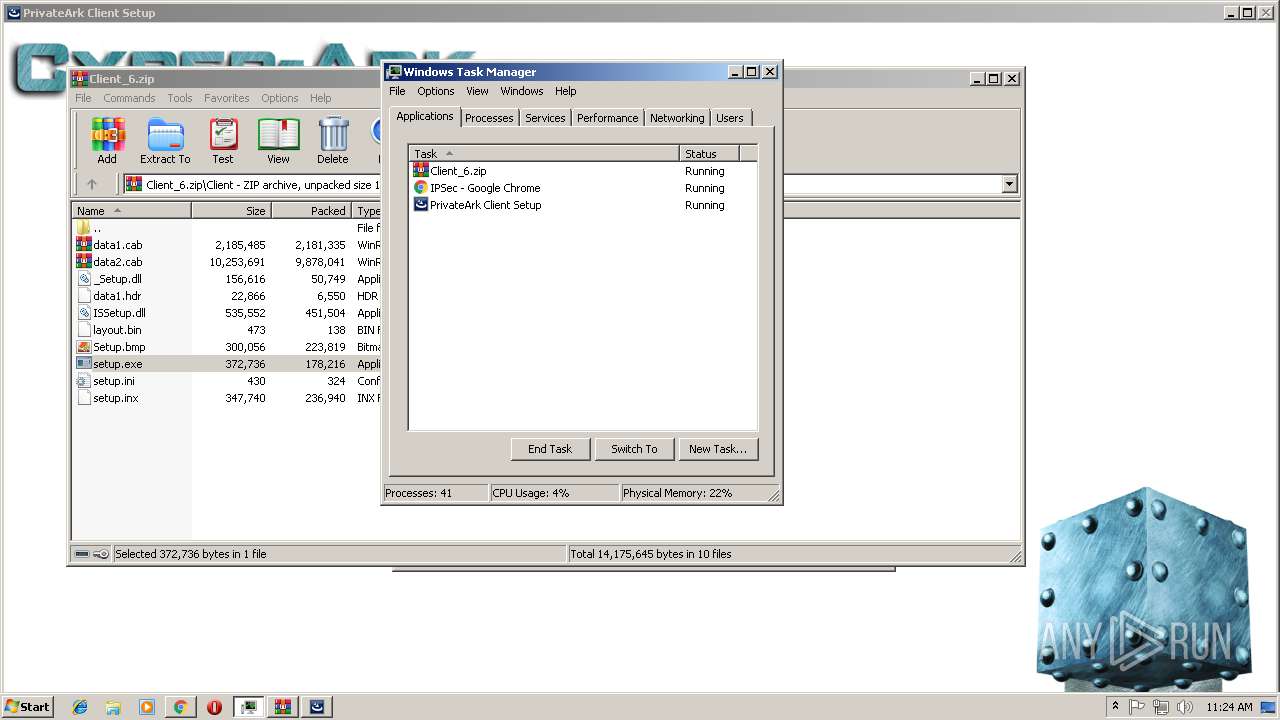
Task: Switch to Google Chrome on the taskbar
Action: click(x=180, y=707)
